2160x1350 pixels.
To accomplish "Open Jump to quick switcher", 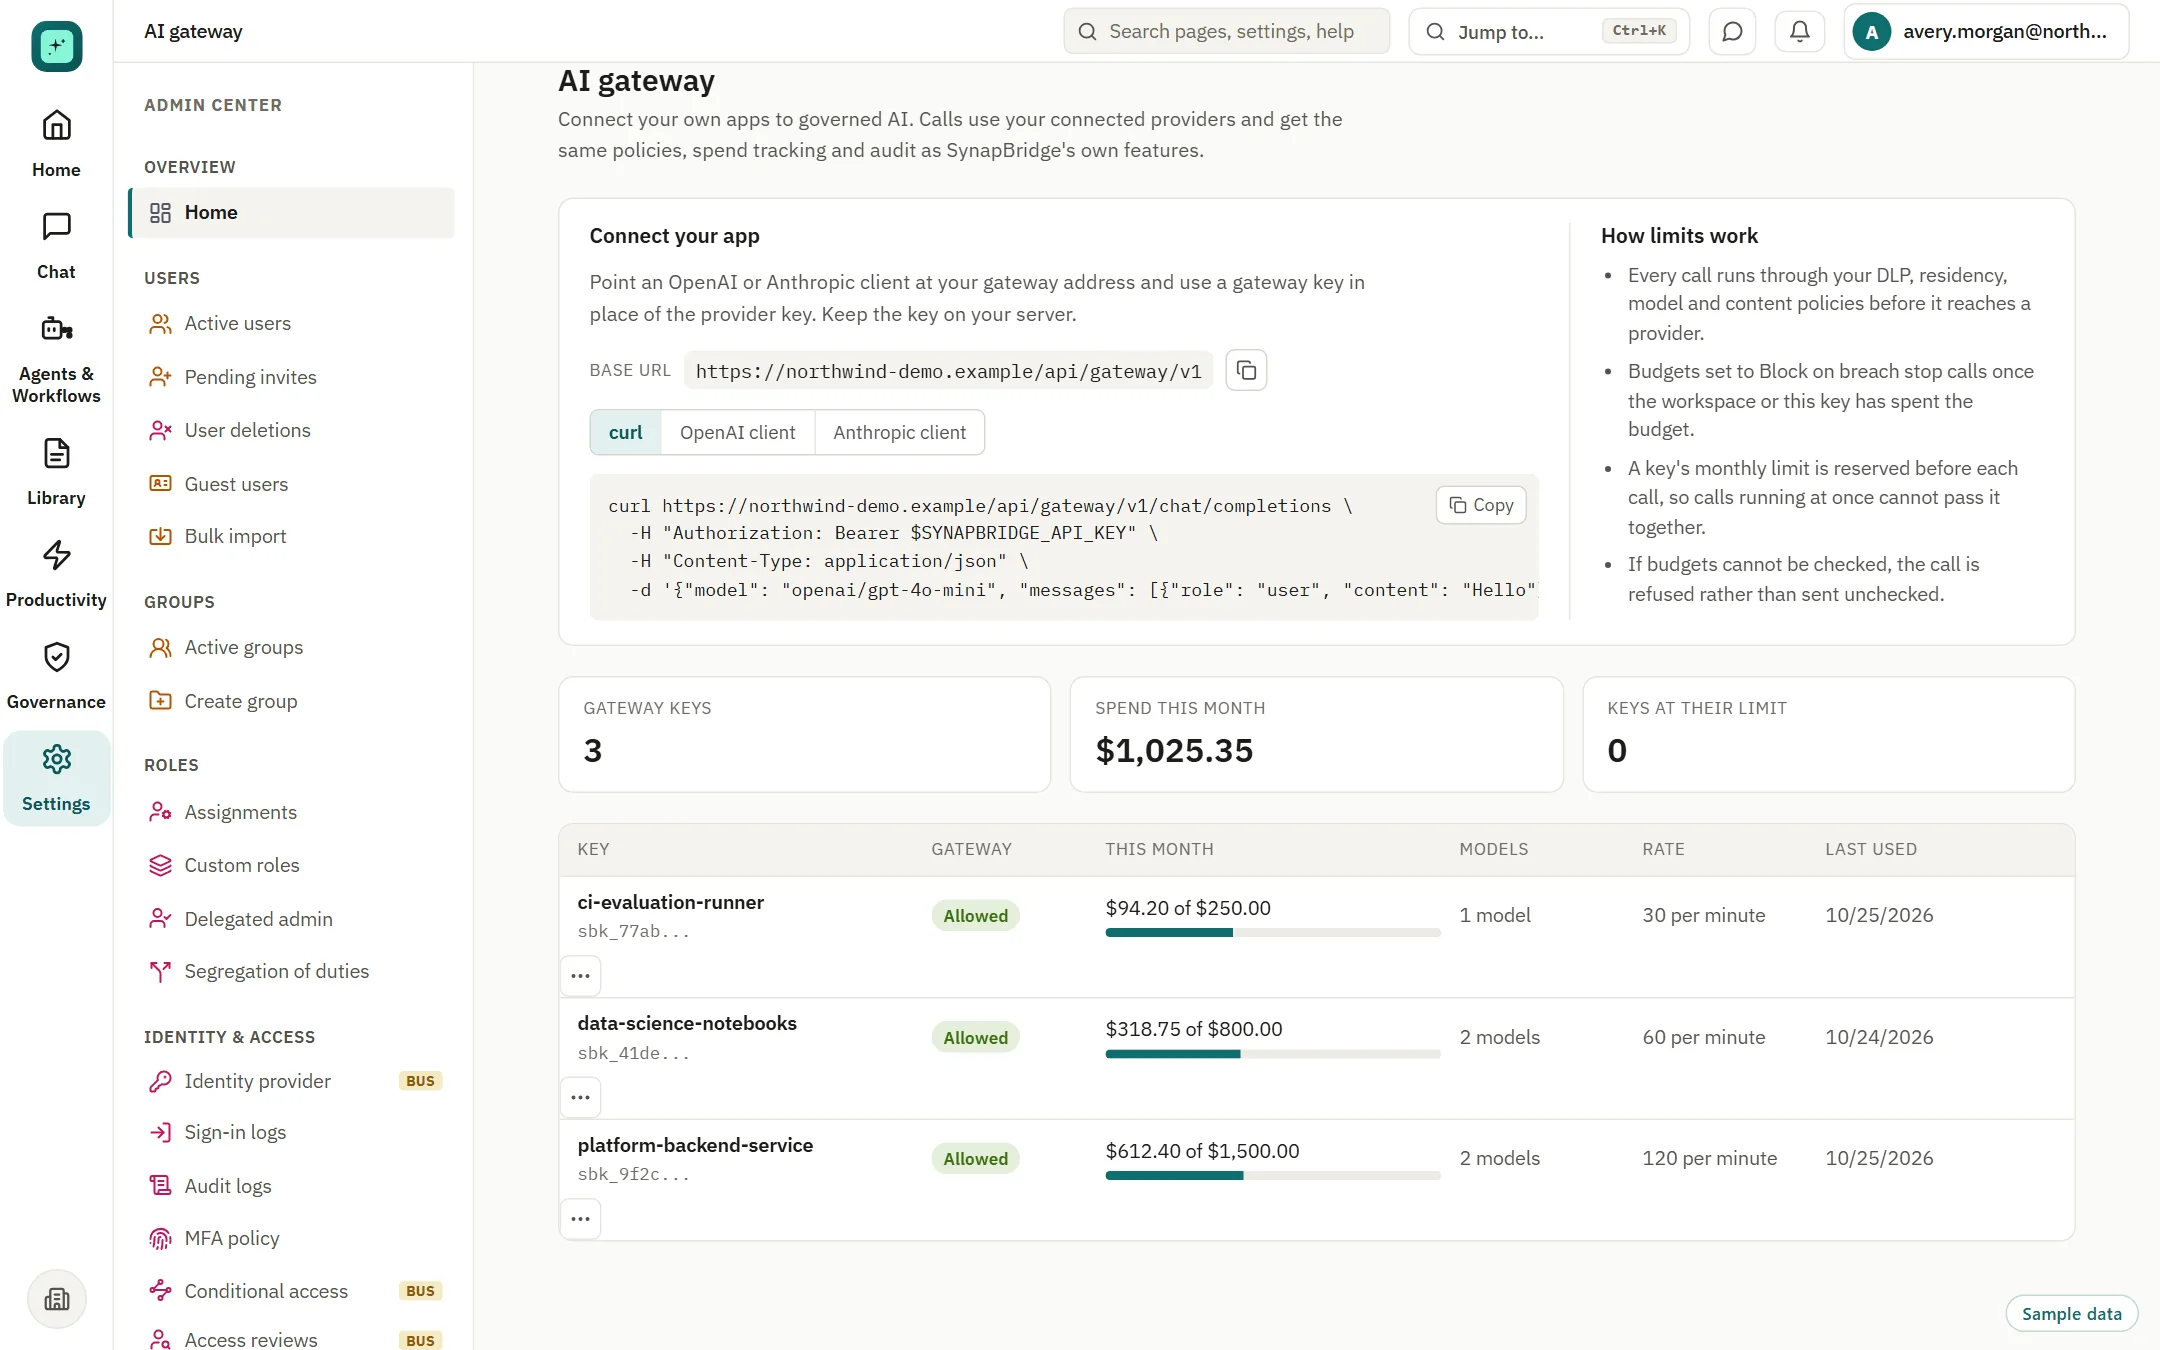I will pyautogui.click(x=1549, y=31).
